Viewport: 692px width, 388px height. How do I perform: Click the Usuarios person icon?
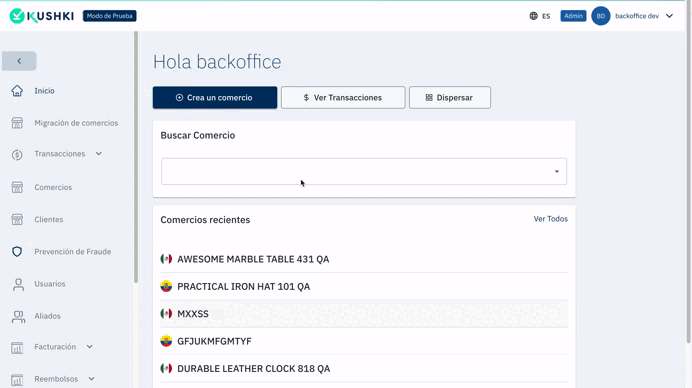(x=18, y=284)
